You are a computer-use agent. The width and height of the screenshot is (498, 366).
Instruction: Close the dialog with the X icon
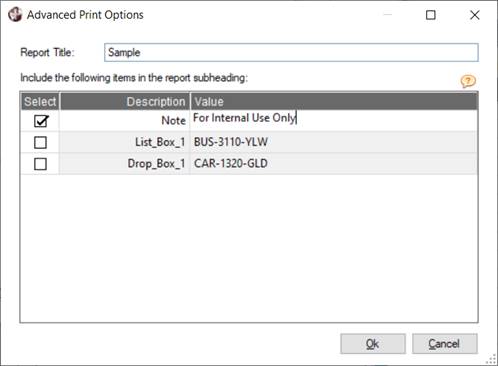point(475,15)
